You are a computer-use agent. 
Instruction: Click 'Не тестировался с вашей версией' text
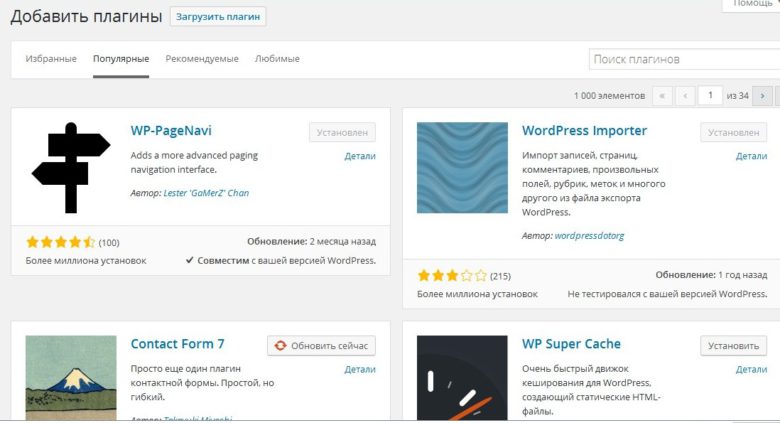coord(667,294)
